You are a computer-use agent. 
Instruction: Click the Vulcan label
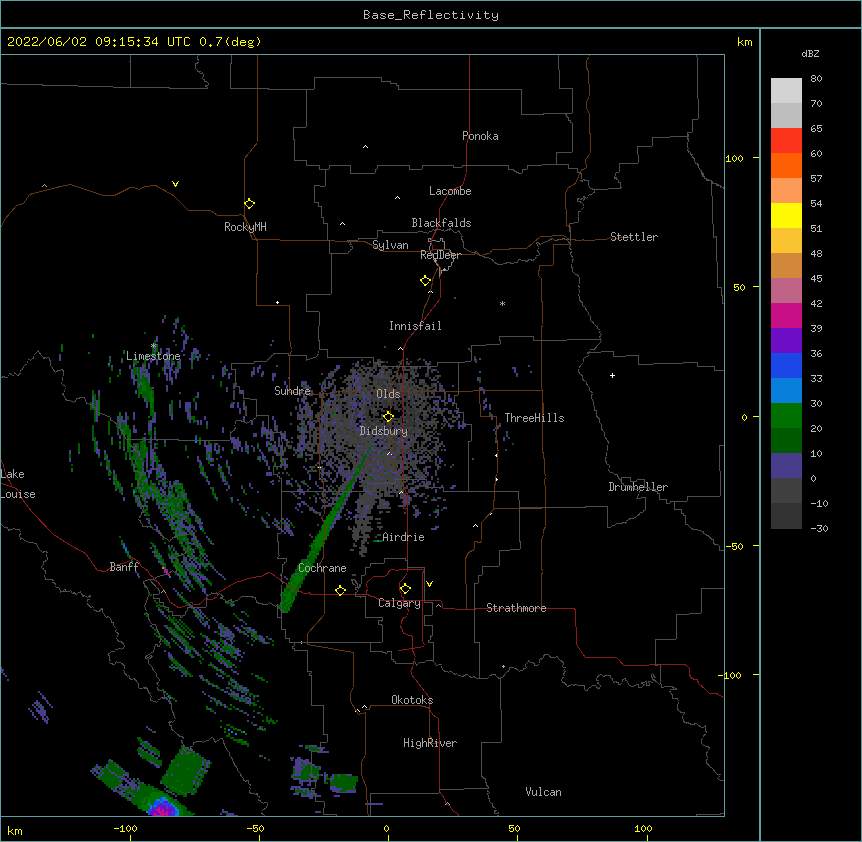pos(543,792)
